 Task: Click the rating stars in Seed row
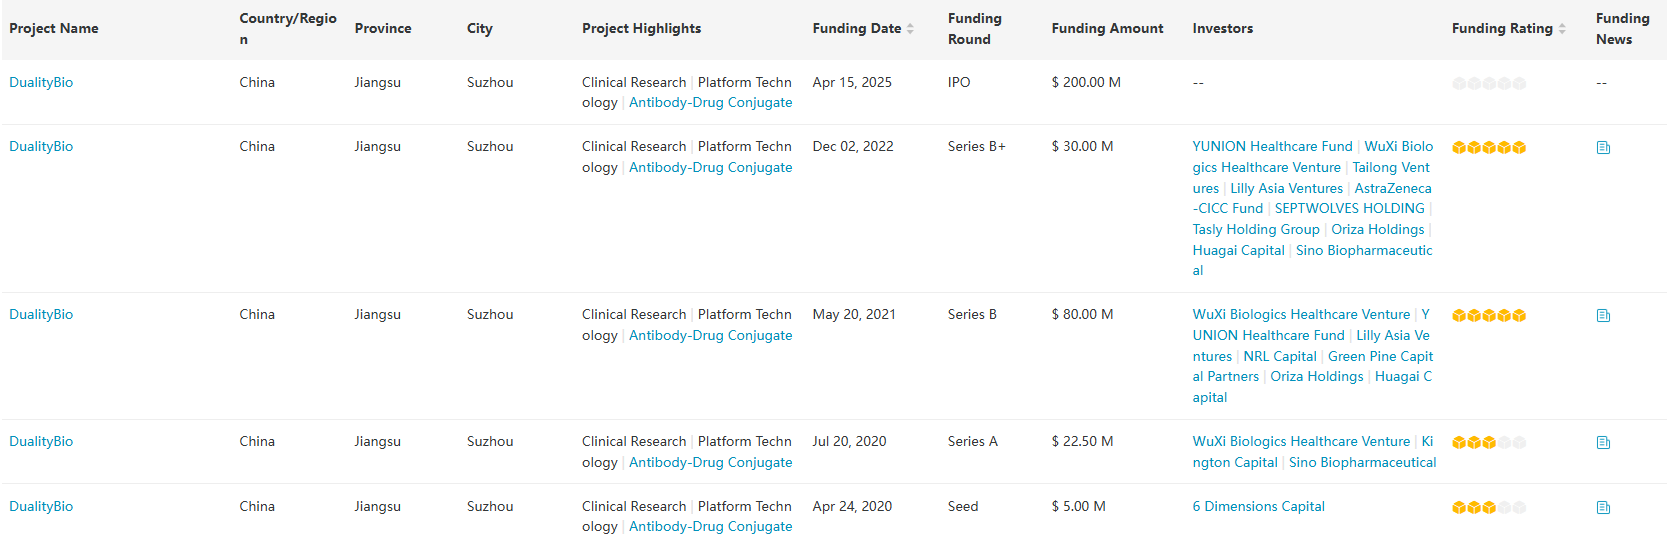coord(1488,508)
